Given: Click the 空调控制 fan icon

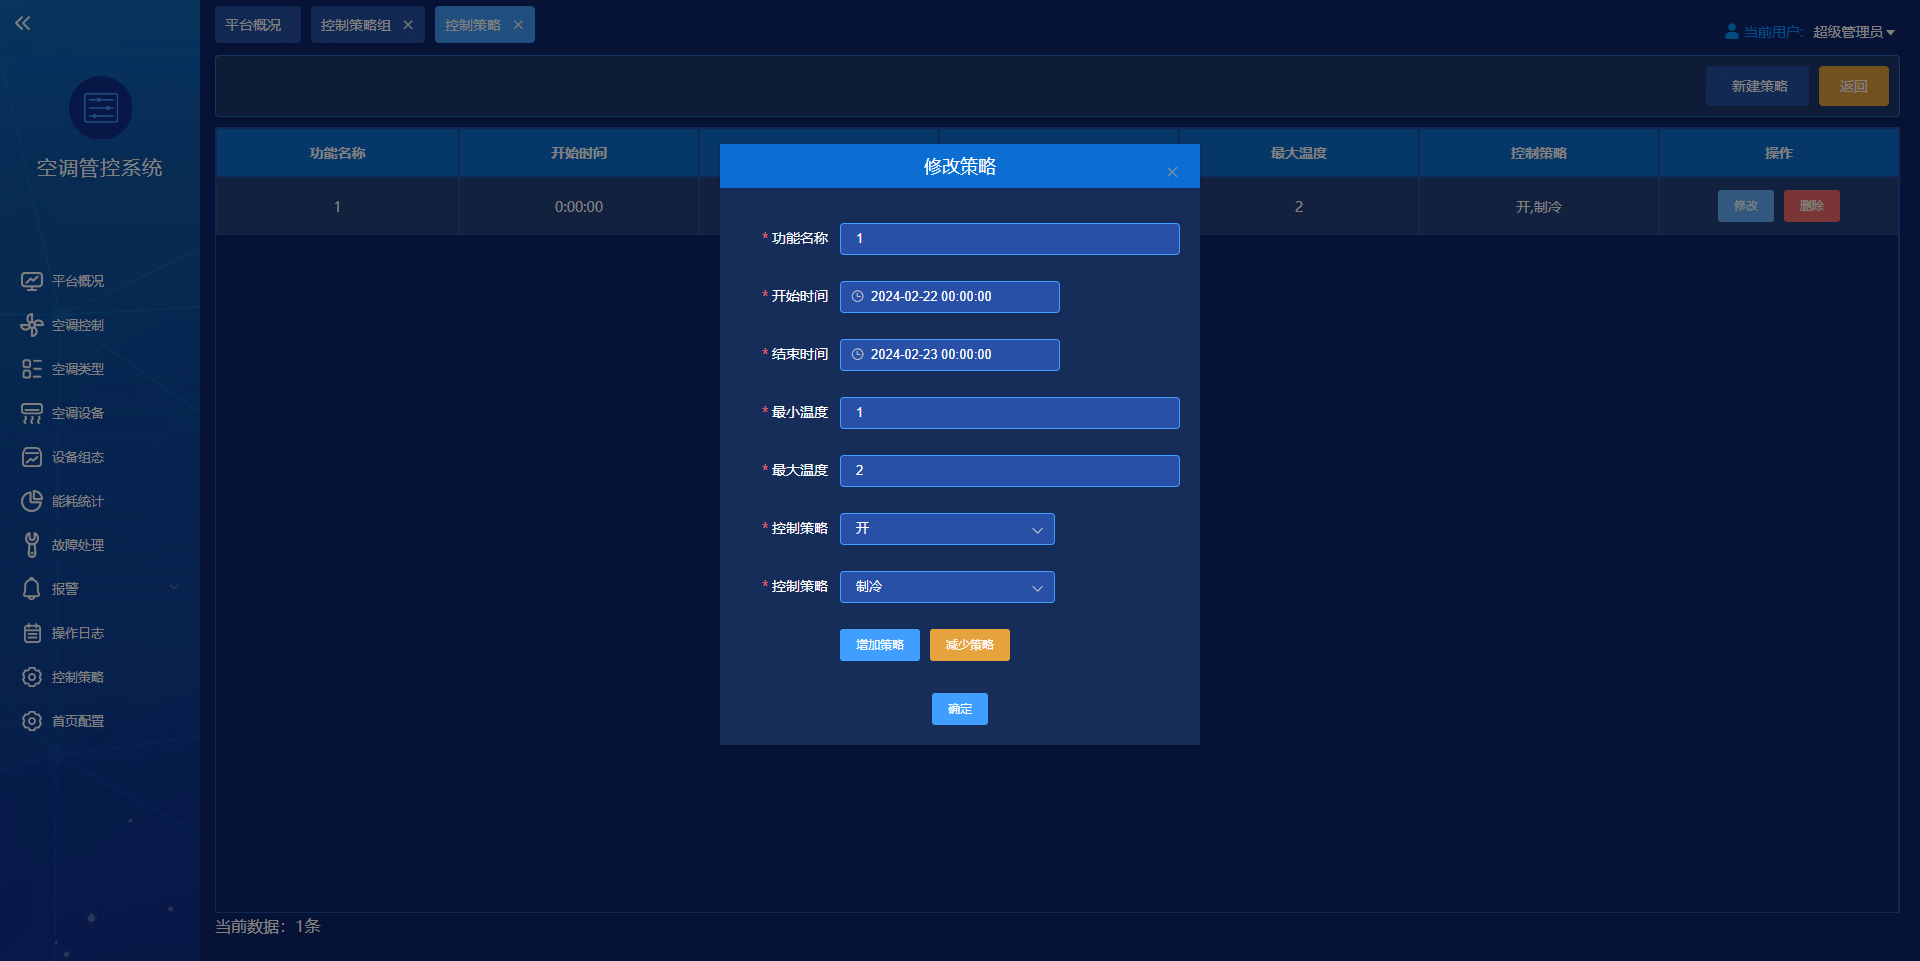Looking at the screenshot, I should 32,325.
